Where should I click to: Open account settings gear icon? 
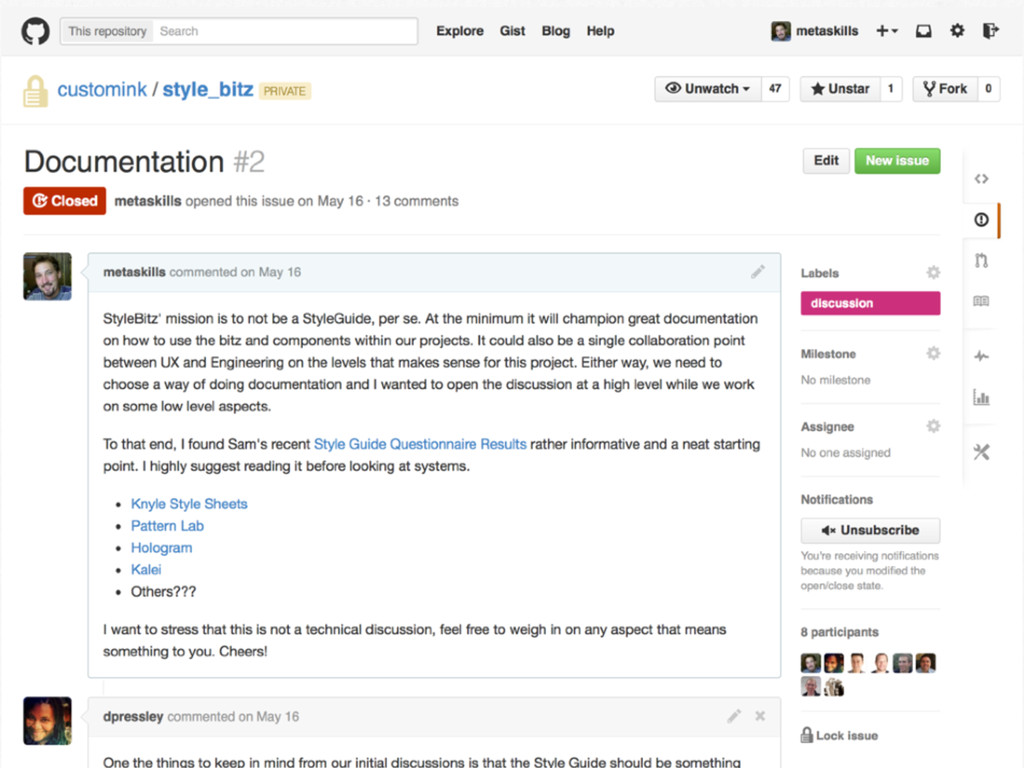957,31
